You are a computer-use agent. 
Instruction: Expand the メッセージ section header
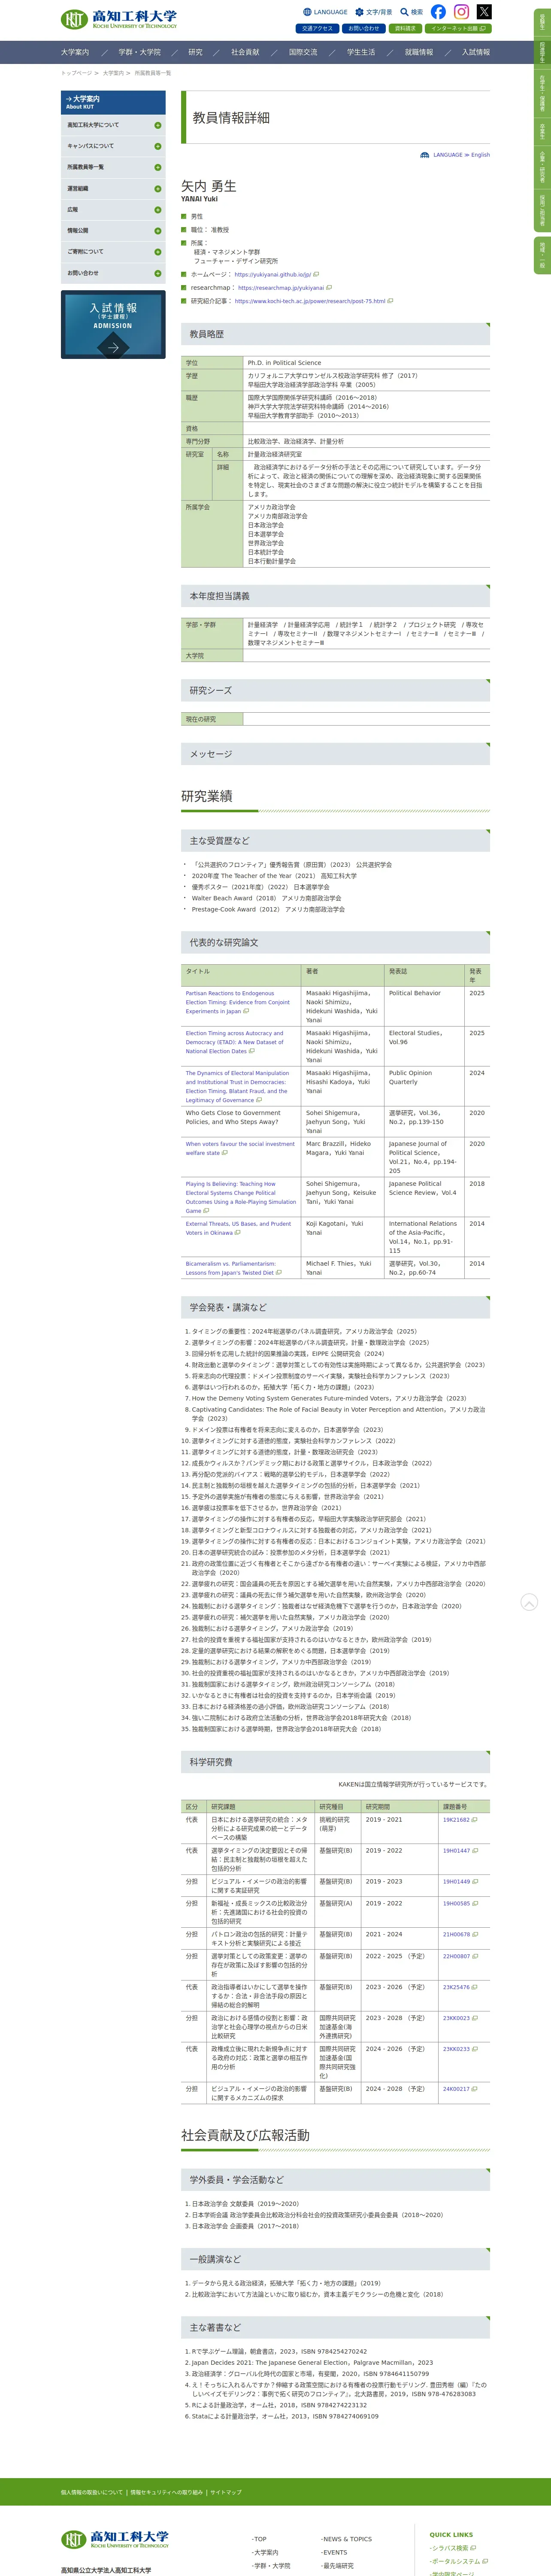click(335, 754)
